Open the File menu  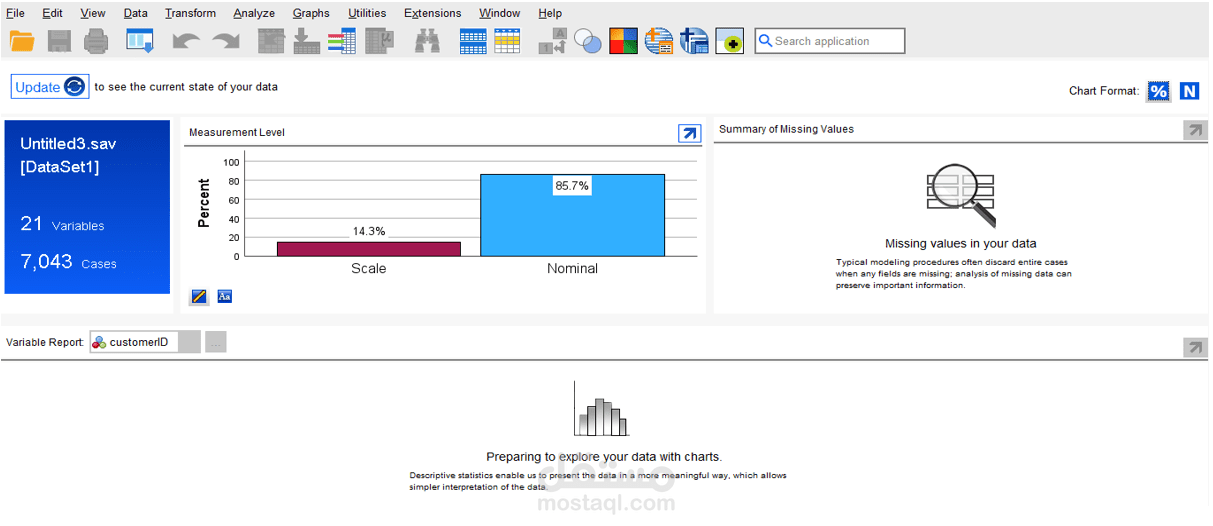(15, 13)
